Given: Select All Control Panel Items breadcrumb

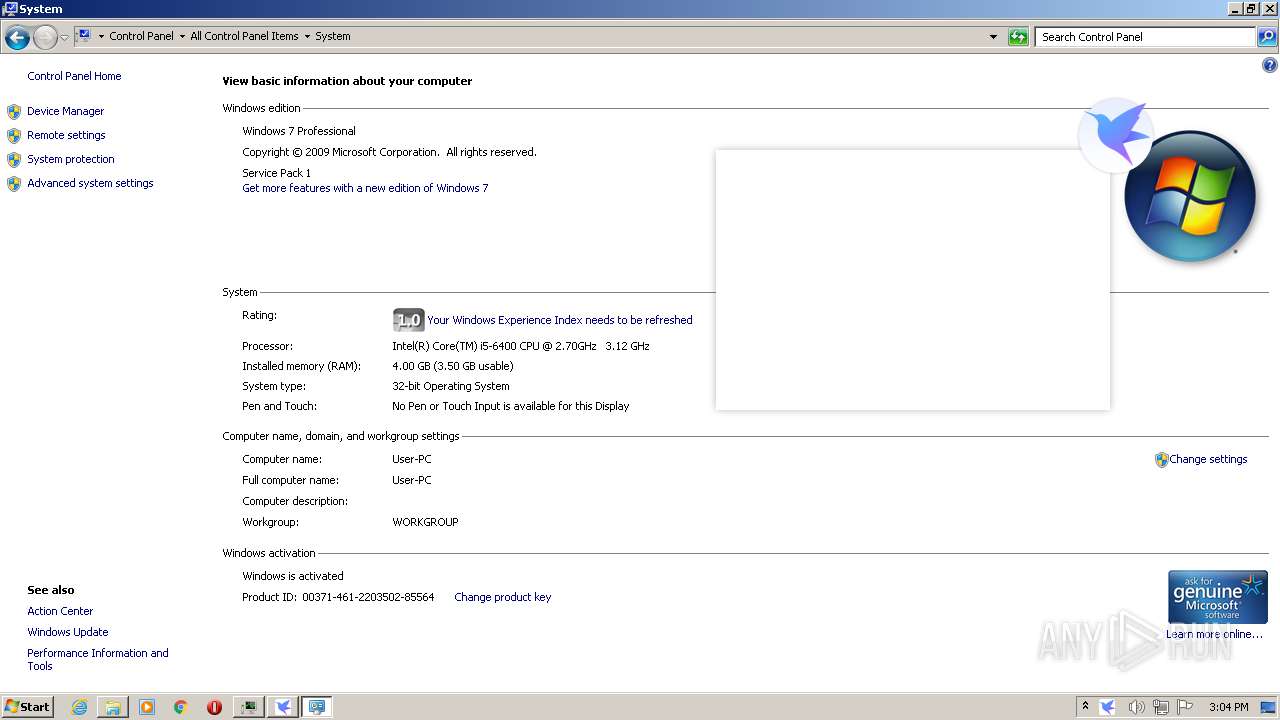Looking at the screenshot, I should [244, 36].
